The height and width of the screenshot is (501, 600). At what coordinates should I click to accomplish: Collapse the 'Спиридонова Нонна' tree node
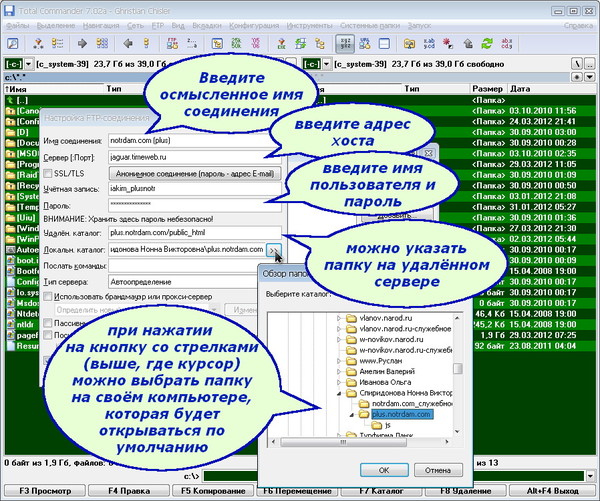point(339,393)
